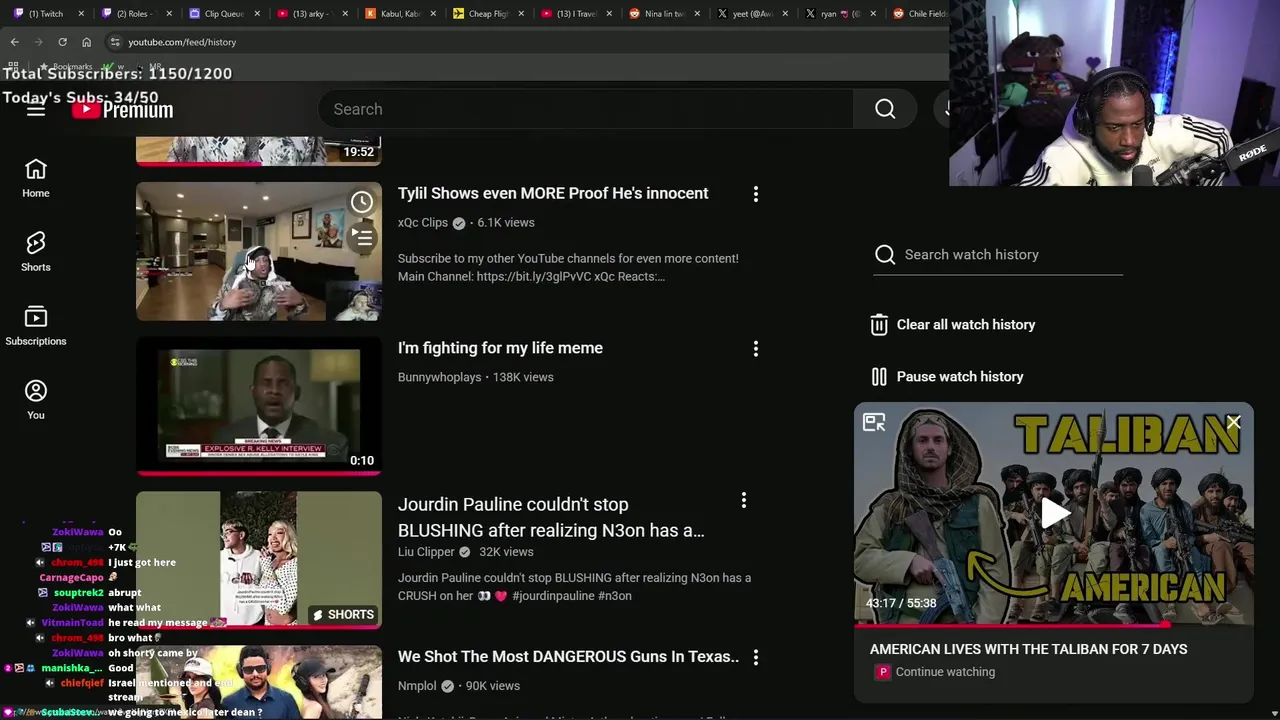The height and width of the screenshot is (720, 1280).
Task: Open the R. Kelly interview meme thumbnail
Action: pyautogui.click(x=259, y=405)
